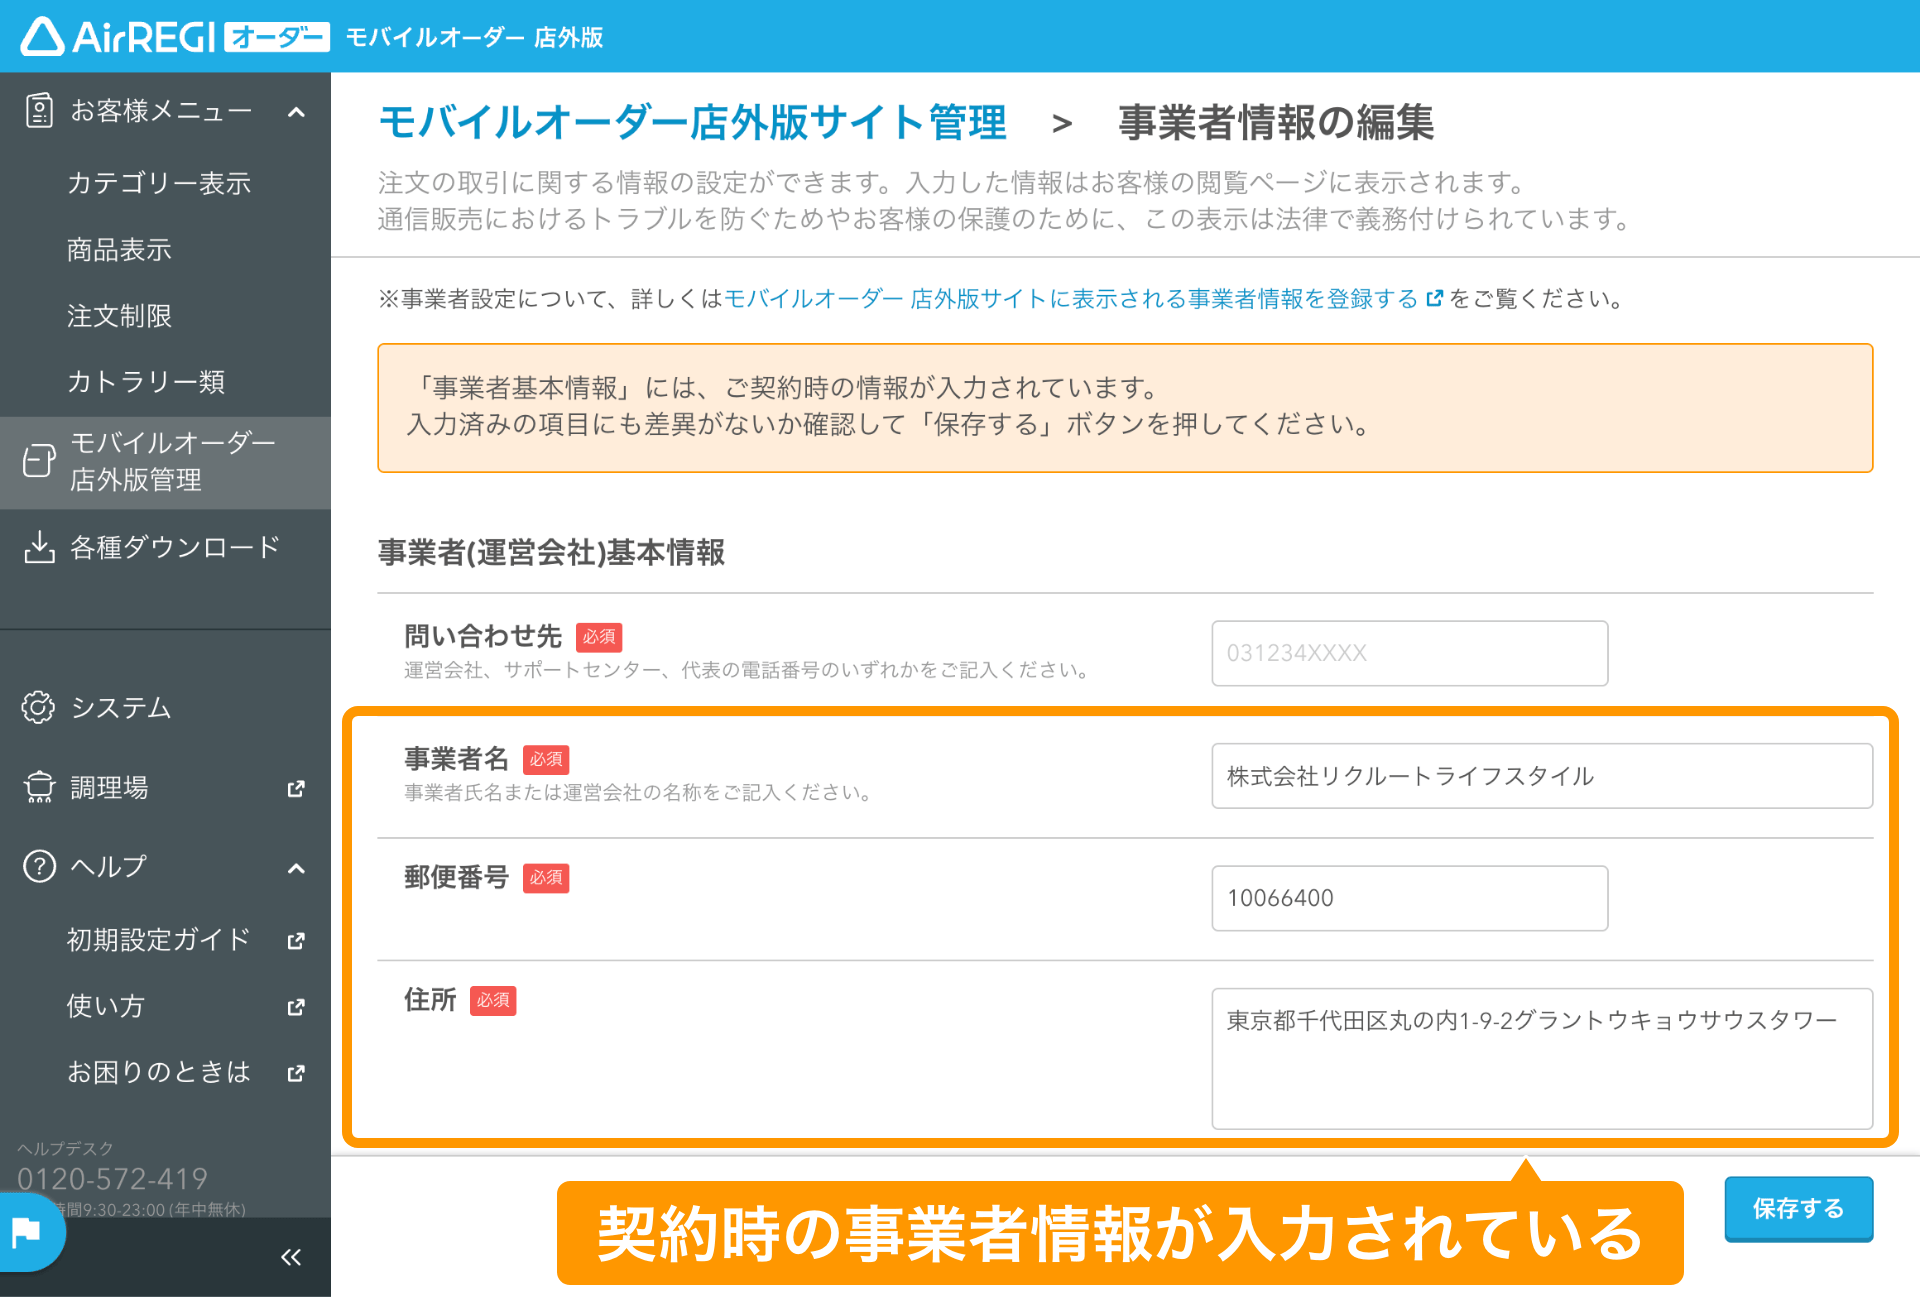Click external link icon beside 使い方
This screenshot has height=1297, width=1920.
[x=296, y=1006]
